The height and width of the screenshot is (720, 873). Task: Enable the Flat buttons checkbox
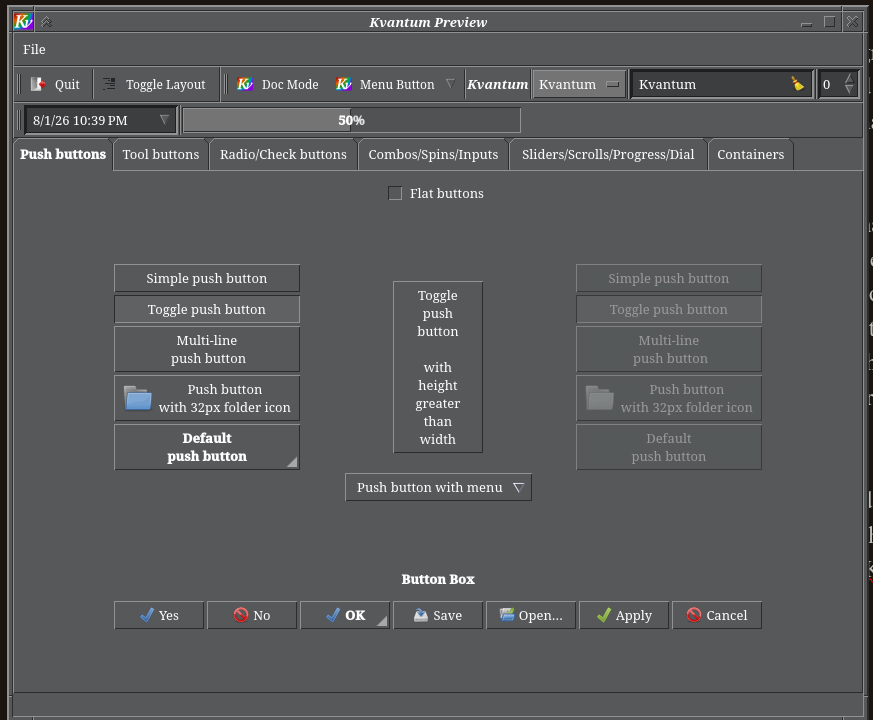coord(395,193)
